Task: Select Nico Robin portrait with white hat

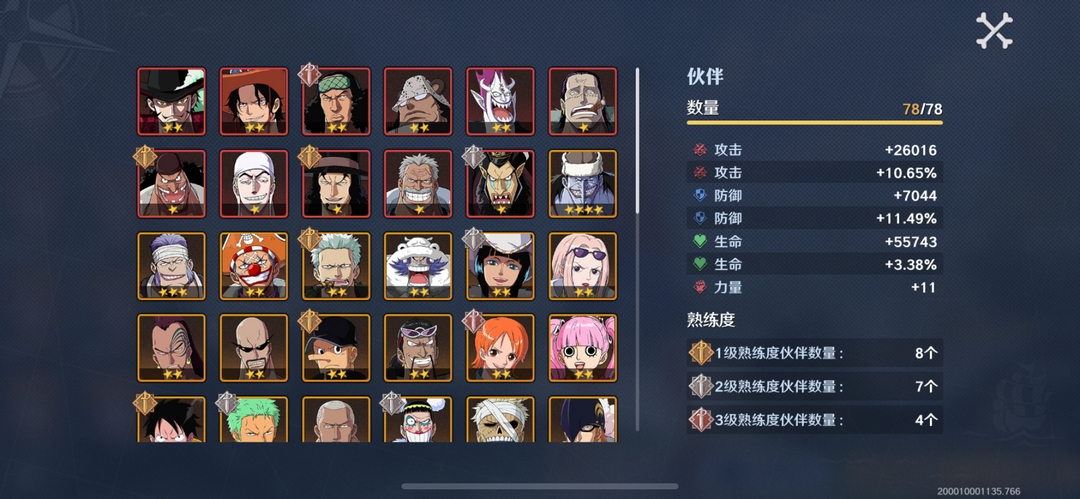Action: tap(500, 266)
